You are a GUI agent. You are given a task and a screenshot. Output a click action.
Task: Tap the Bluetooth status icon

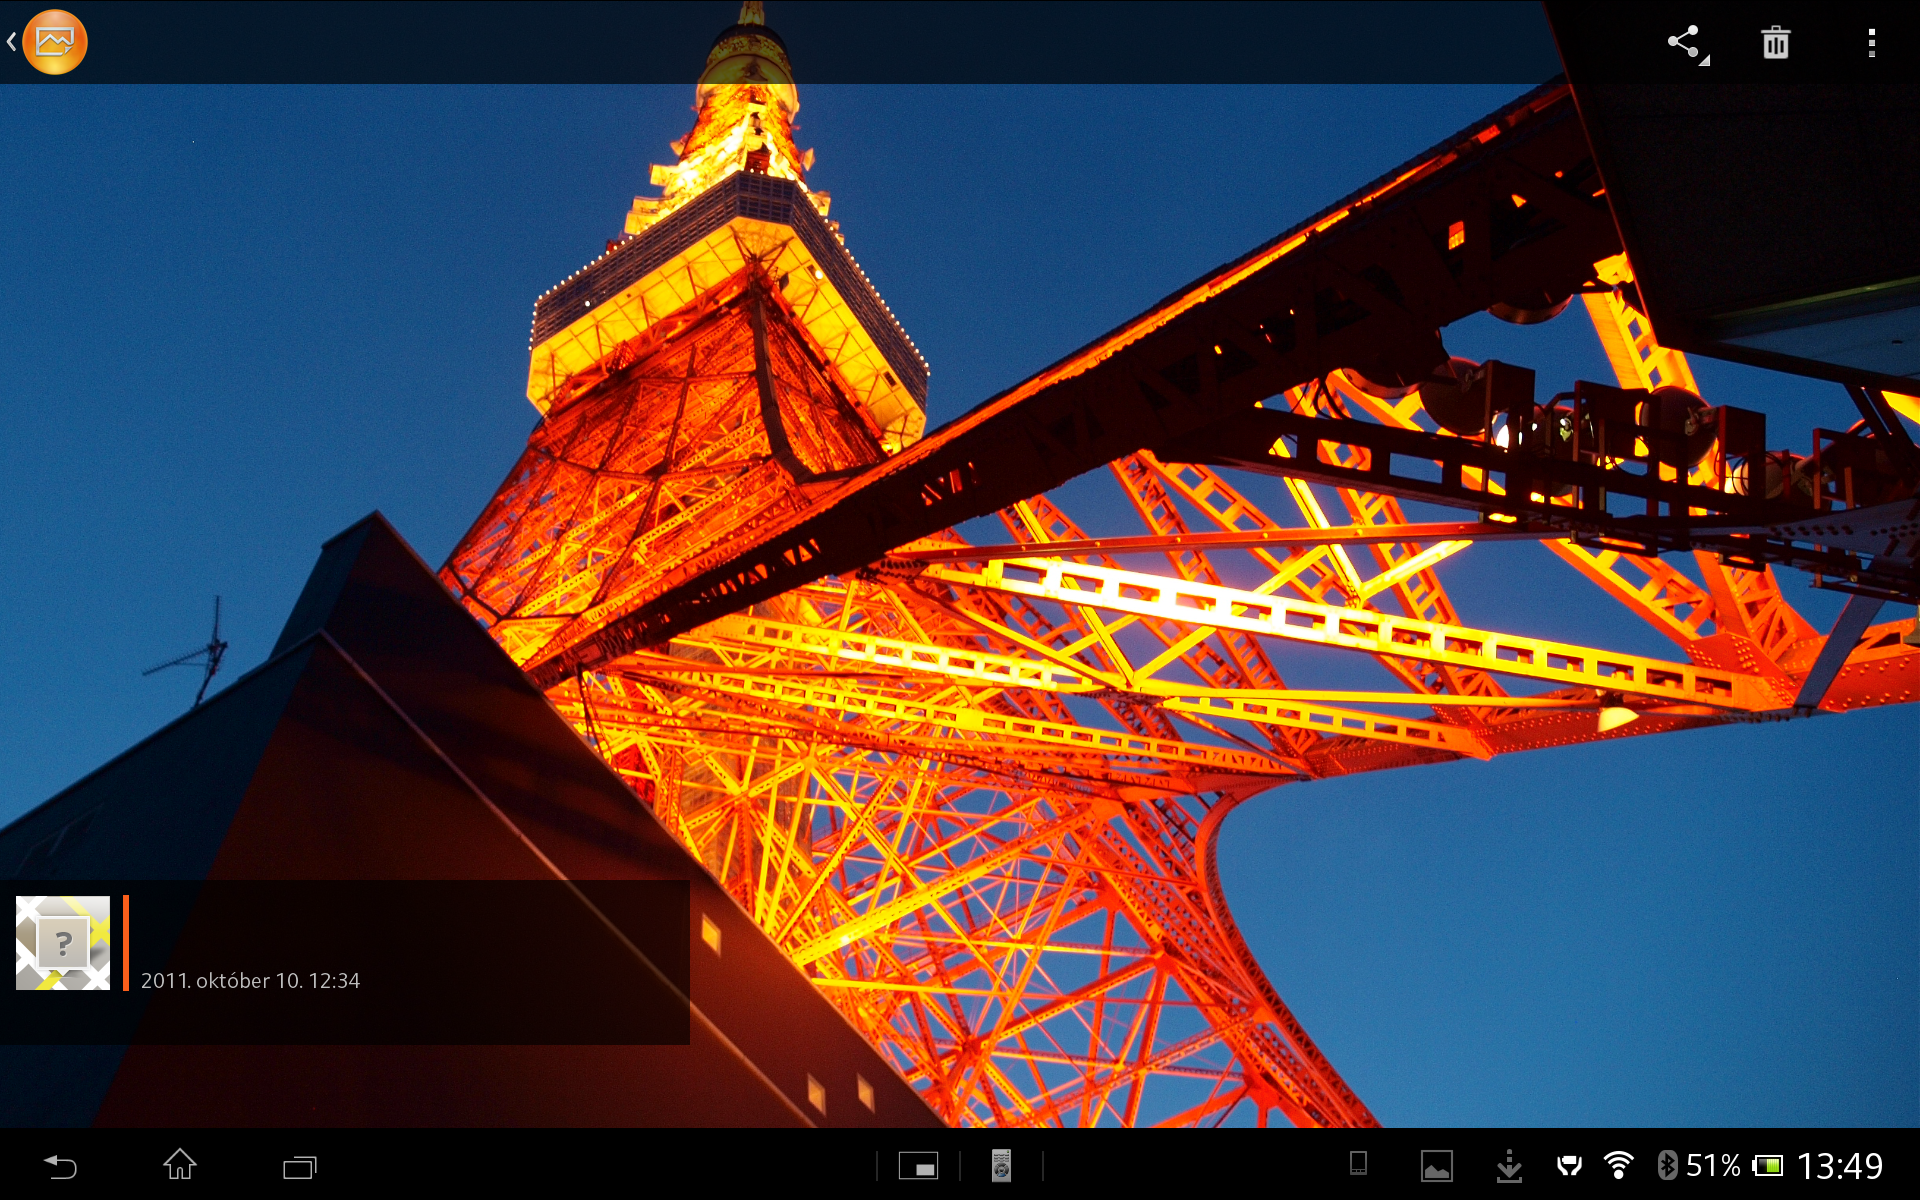(x=1666, y=1165)
